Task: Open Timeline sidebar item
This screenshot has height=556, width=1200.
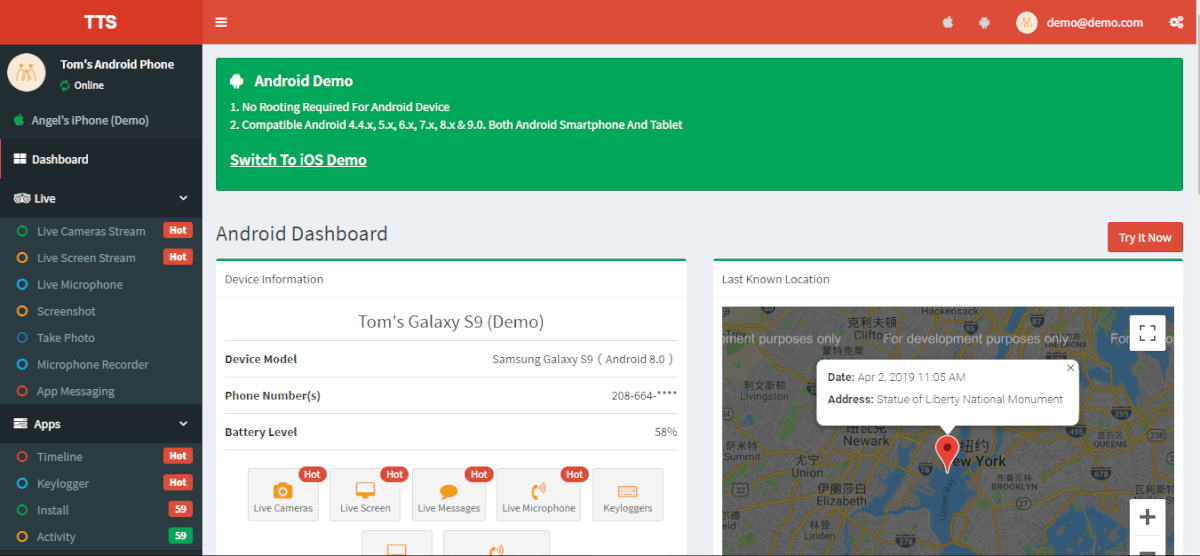Action: point(101,456)
